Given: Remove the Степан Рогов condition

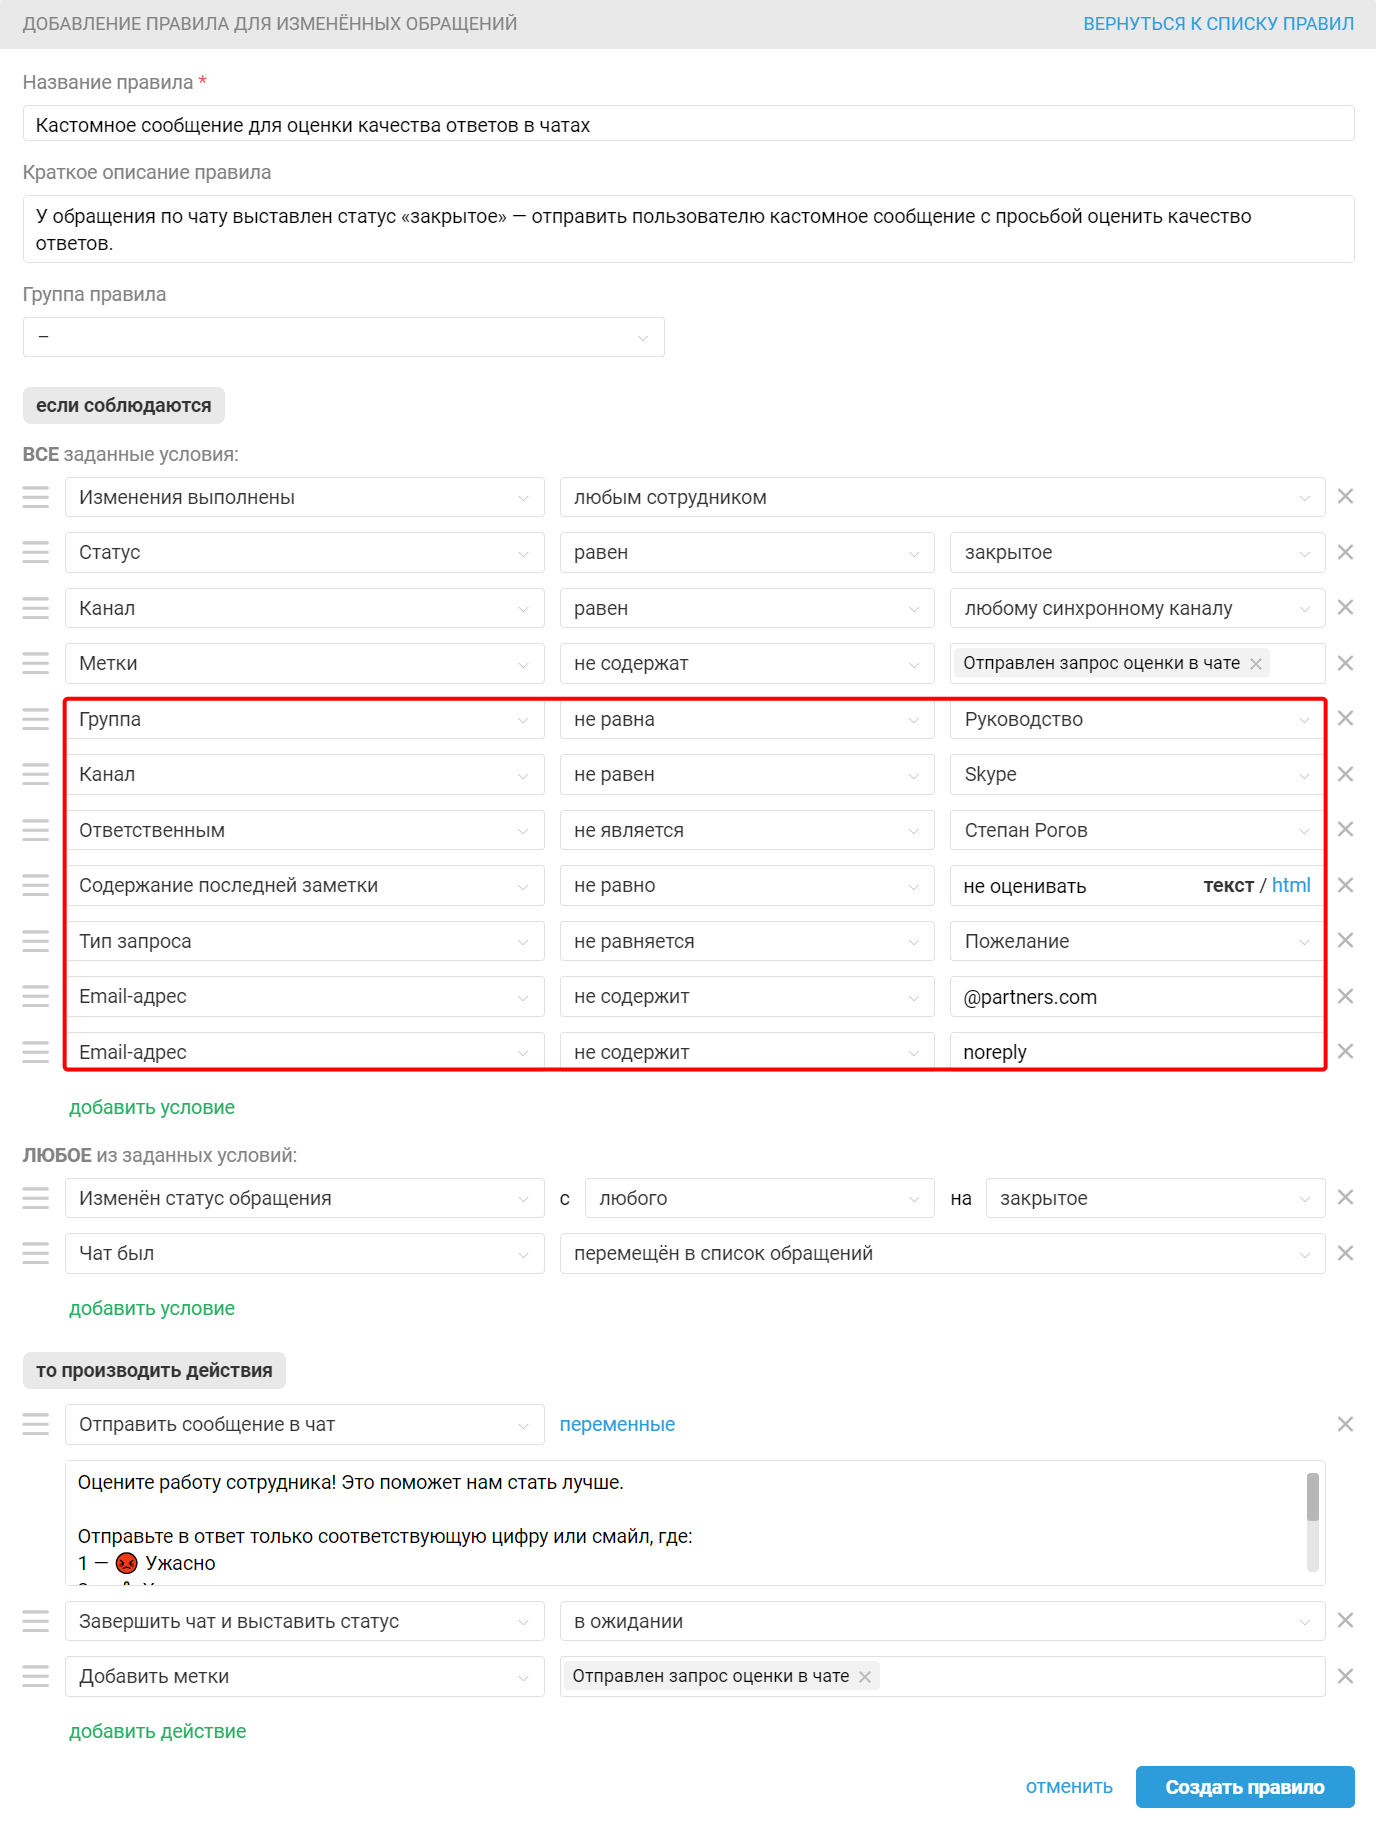Looking at the screenshot, I should (1345, 829).
